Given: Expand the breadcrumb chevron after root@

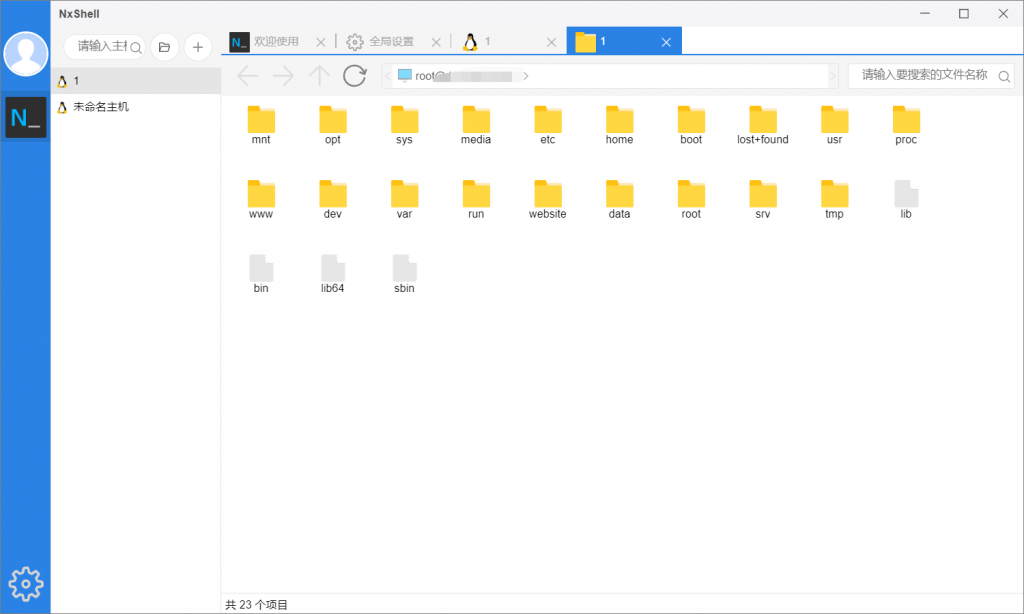Looking at the screenshot, I should point(526,76).
